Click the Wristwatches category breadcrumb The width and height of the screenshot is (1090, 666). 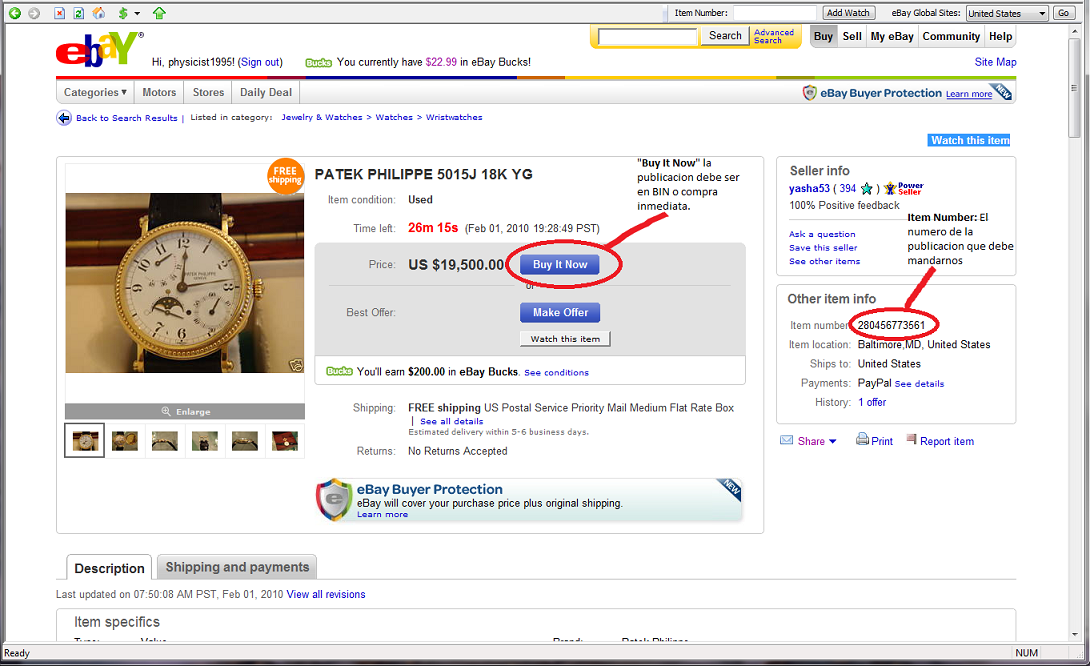pos(454,117)
